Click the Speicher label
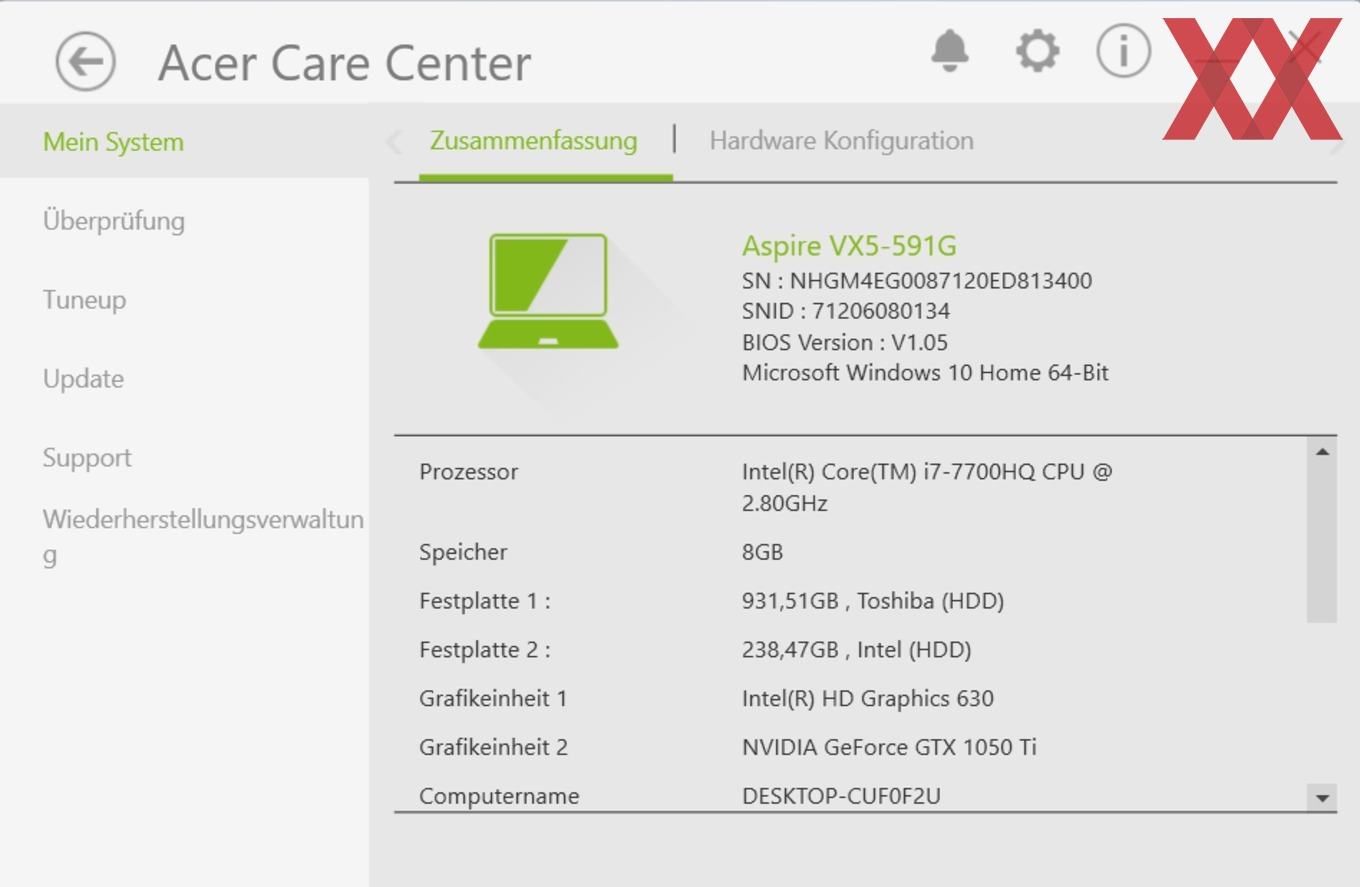 click(x=463, y=552)
